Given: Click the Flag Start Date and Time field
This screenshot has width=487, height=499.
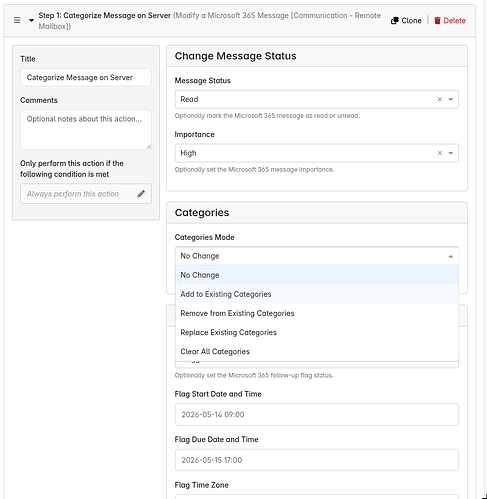Looking at the screenshot, I should 317,414.
